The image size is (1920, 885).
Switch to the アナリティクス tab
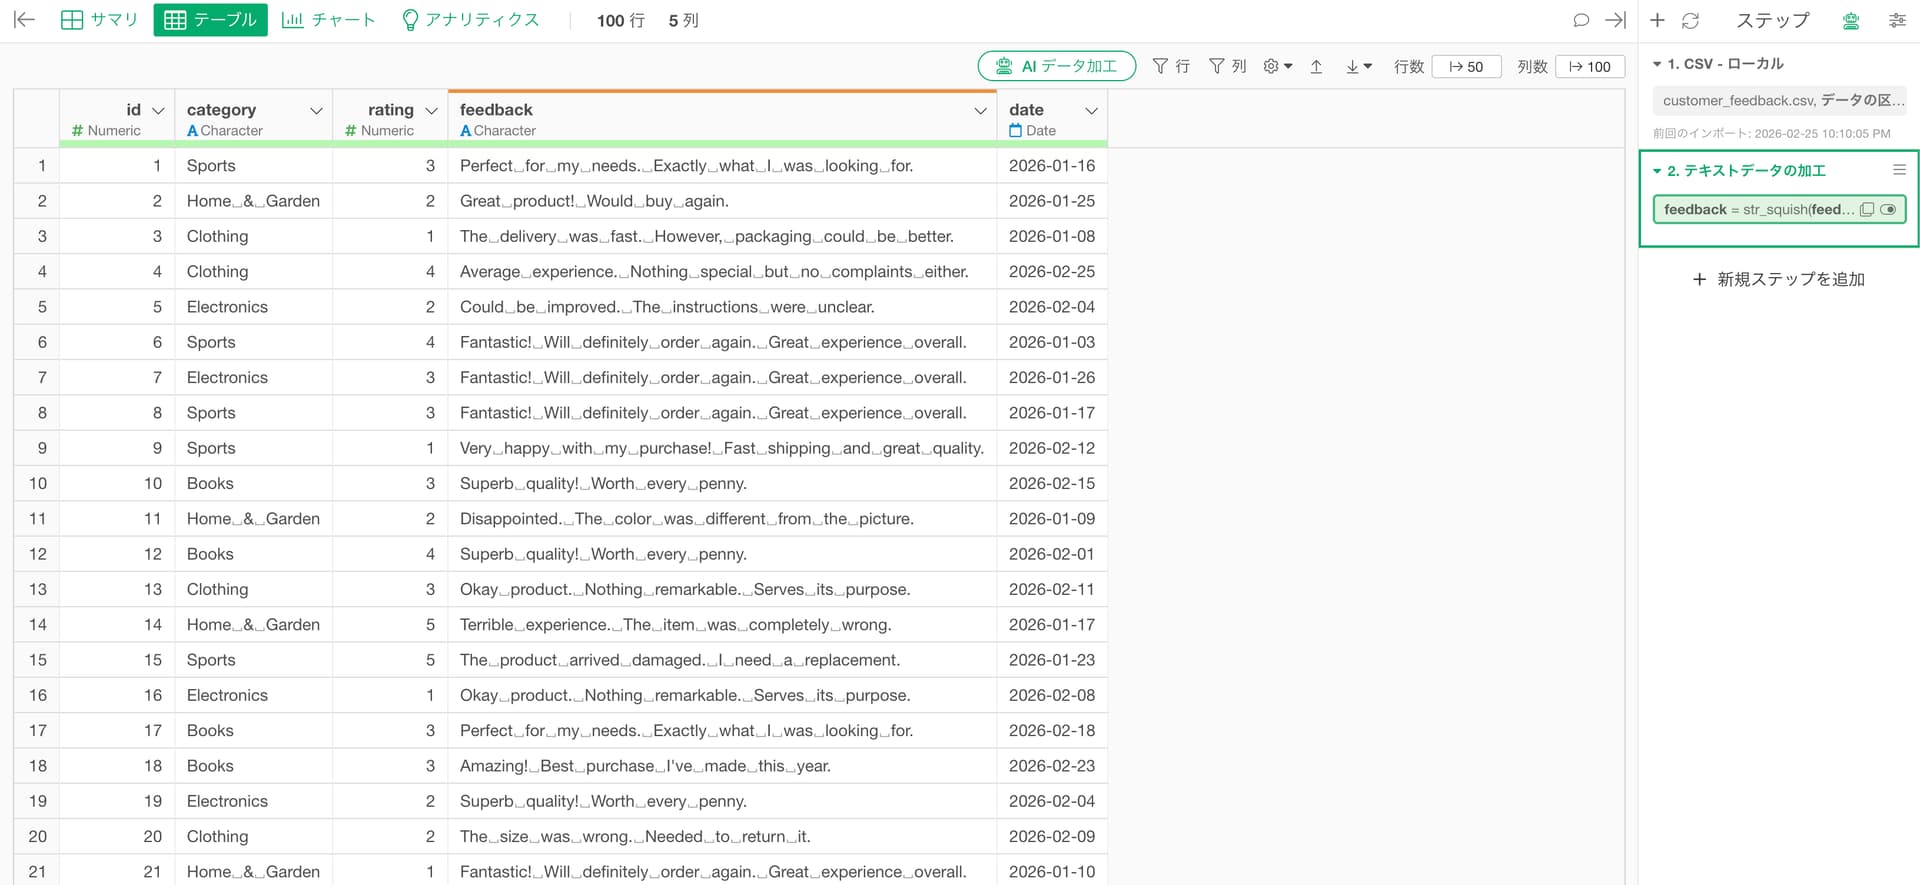click(x=470, y=20)
